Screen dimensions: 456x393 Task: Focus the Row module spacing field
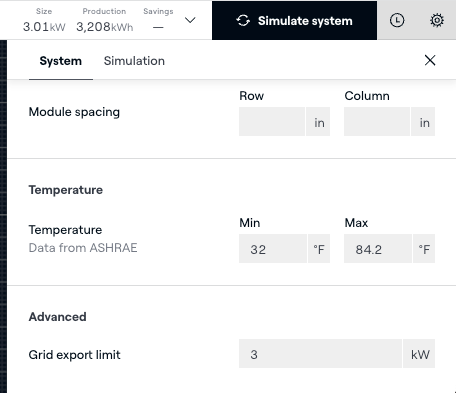click(272, 122)
